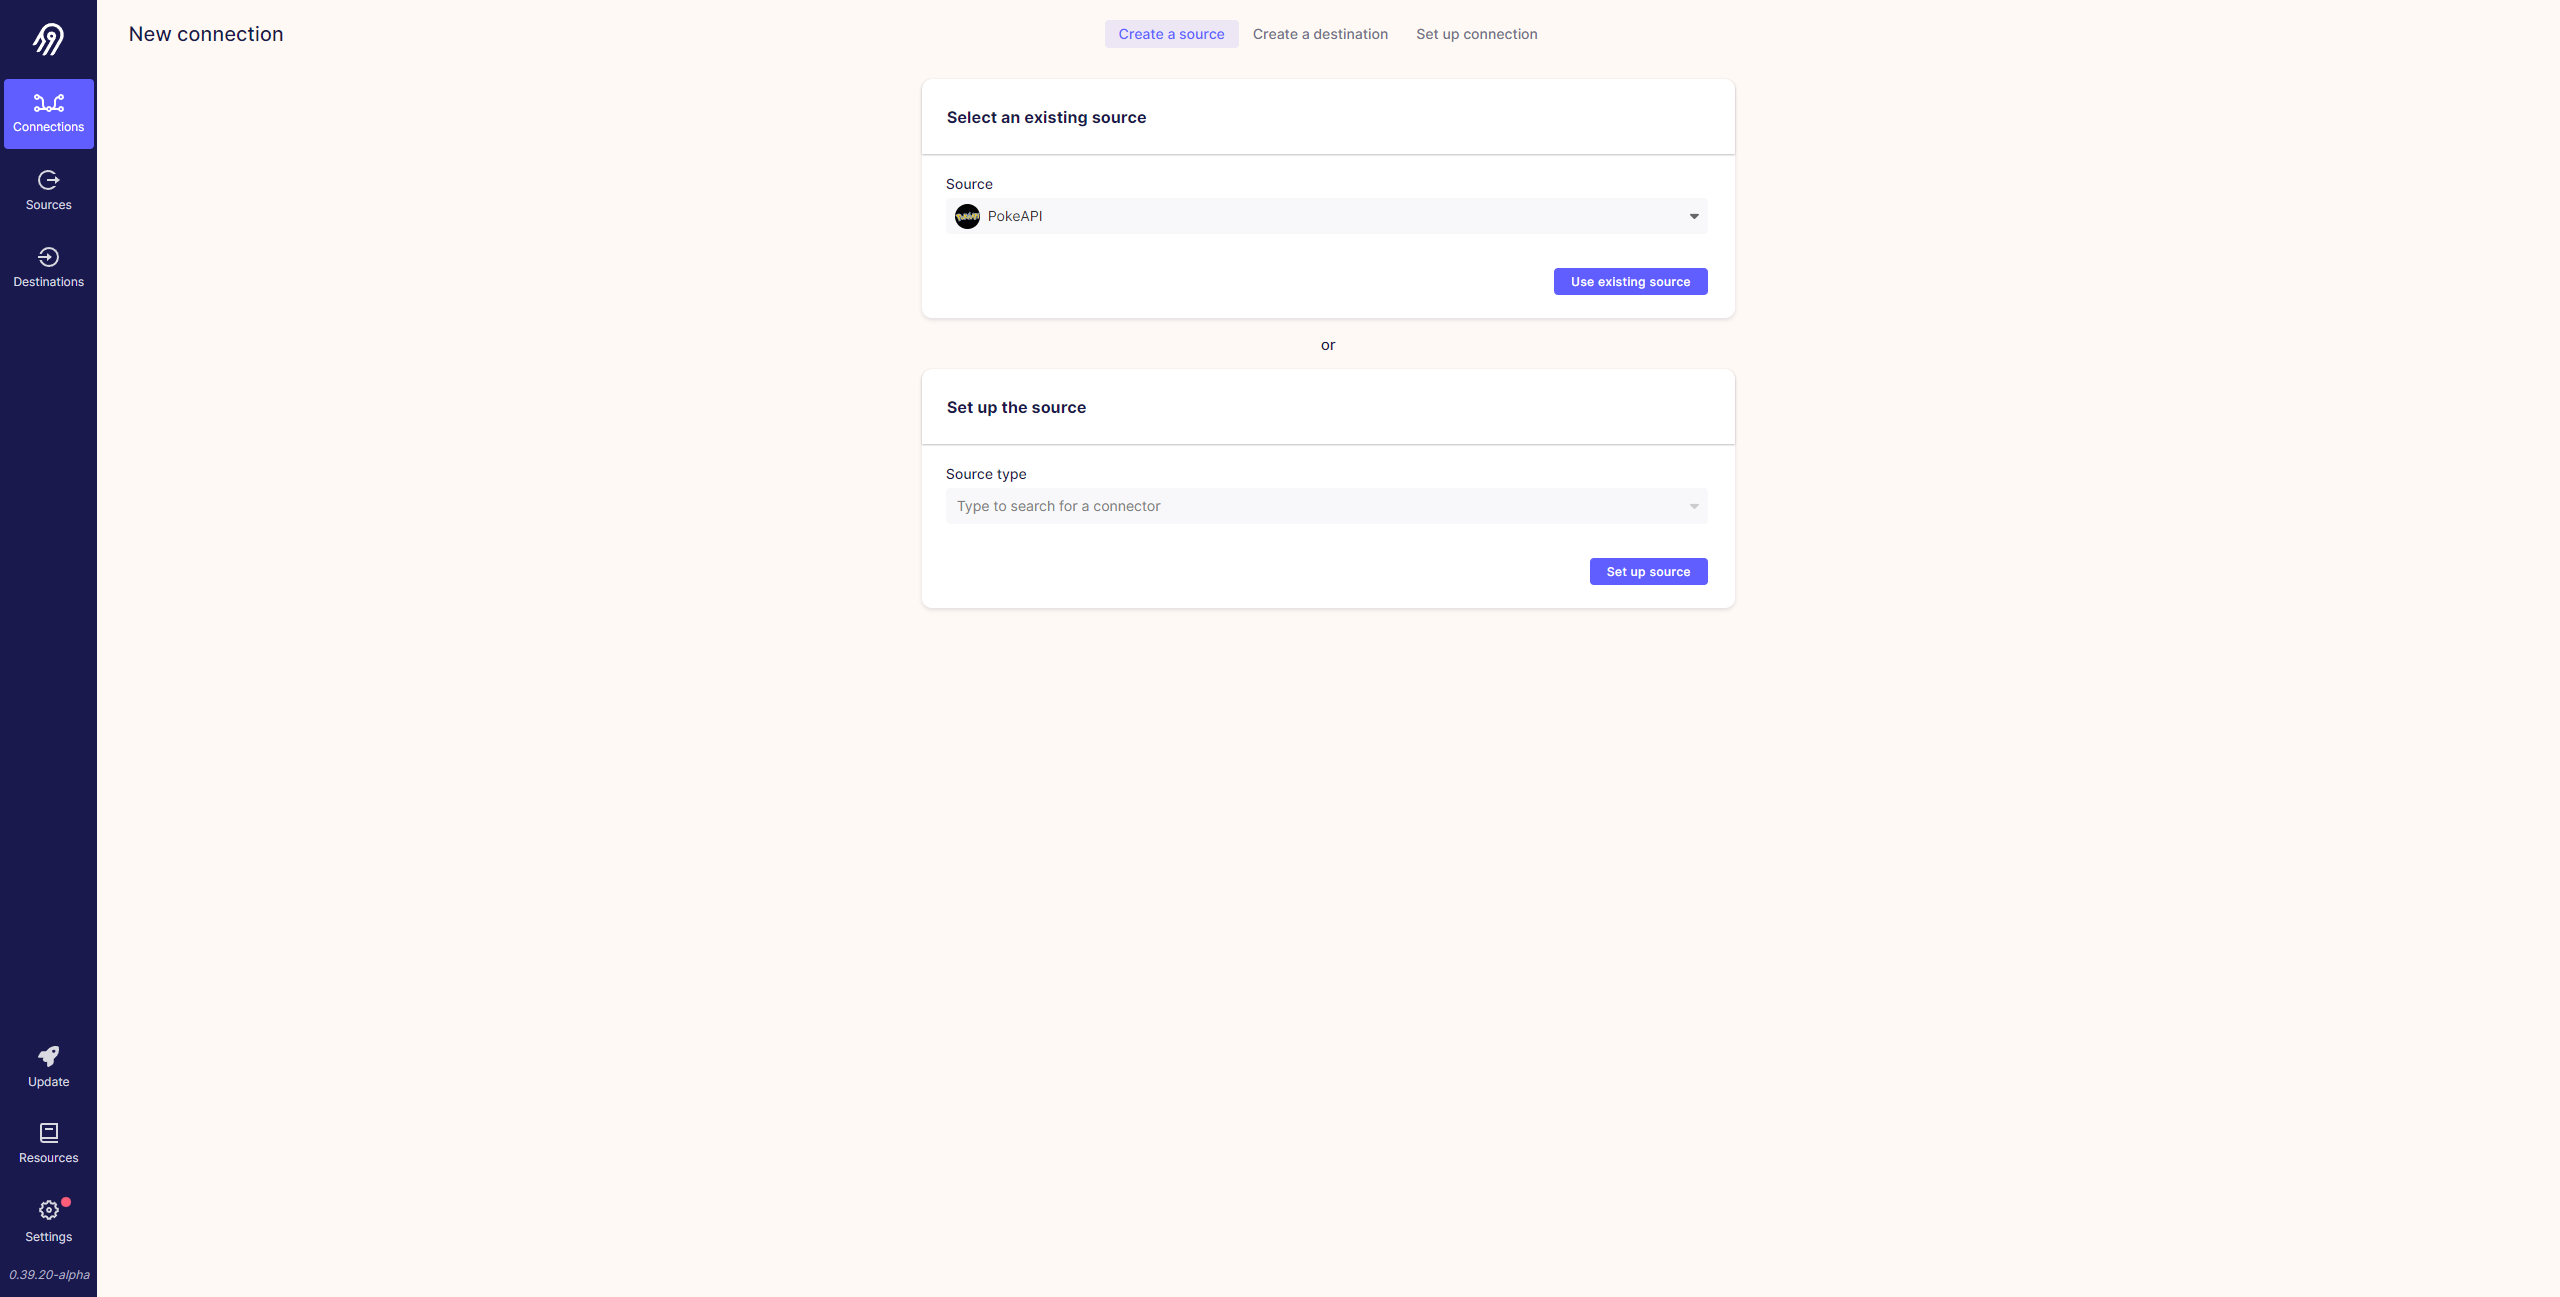Click the Select an existing source heading

click(1046, 117)
